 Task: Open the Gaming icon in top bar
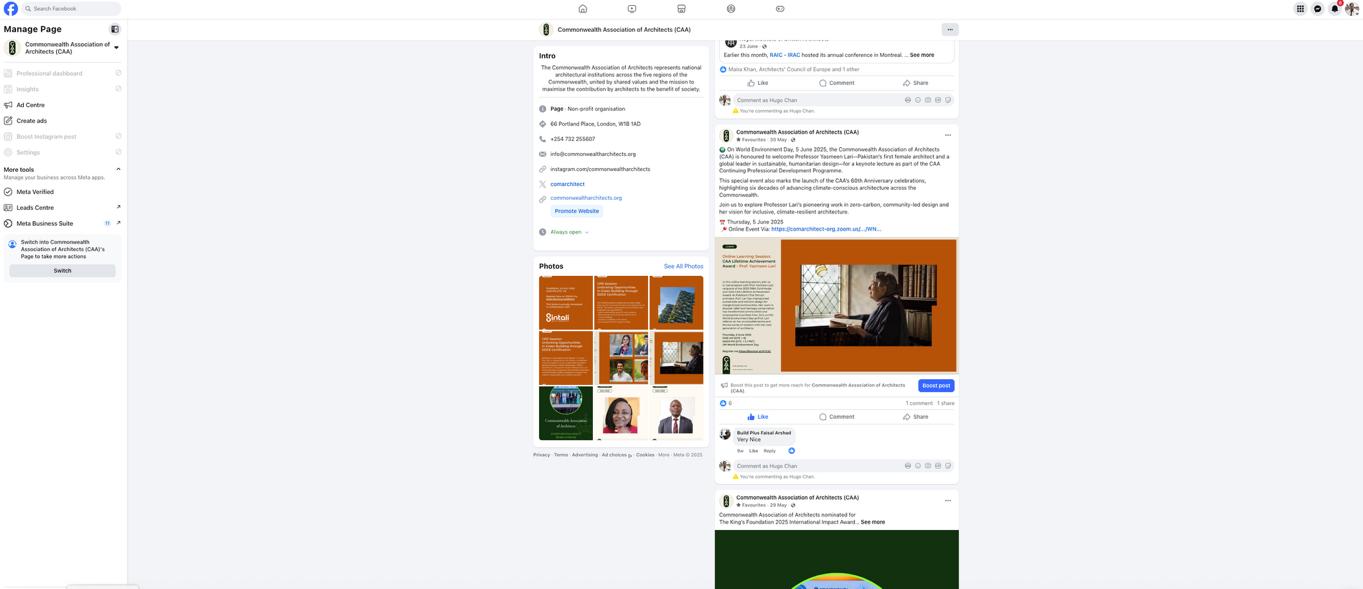[780, 9]
